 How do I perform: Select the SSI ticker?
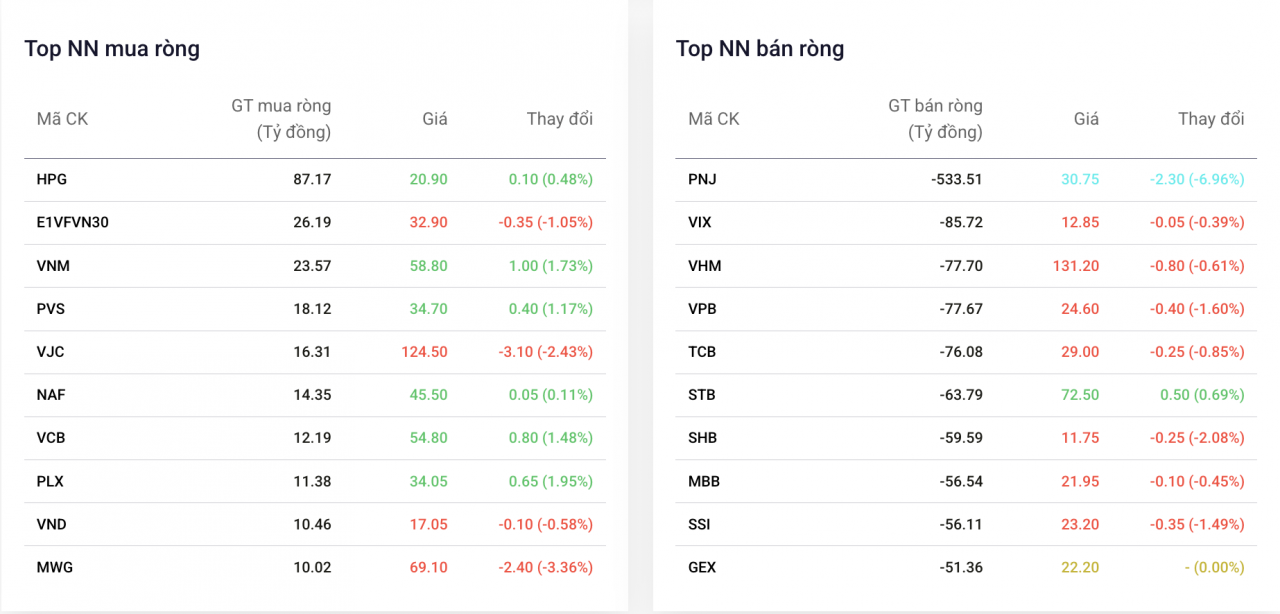click(700, 524)
